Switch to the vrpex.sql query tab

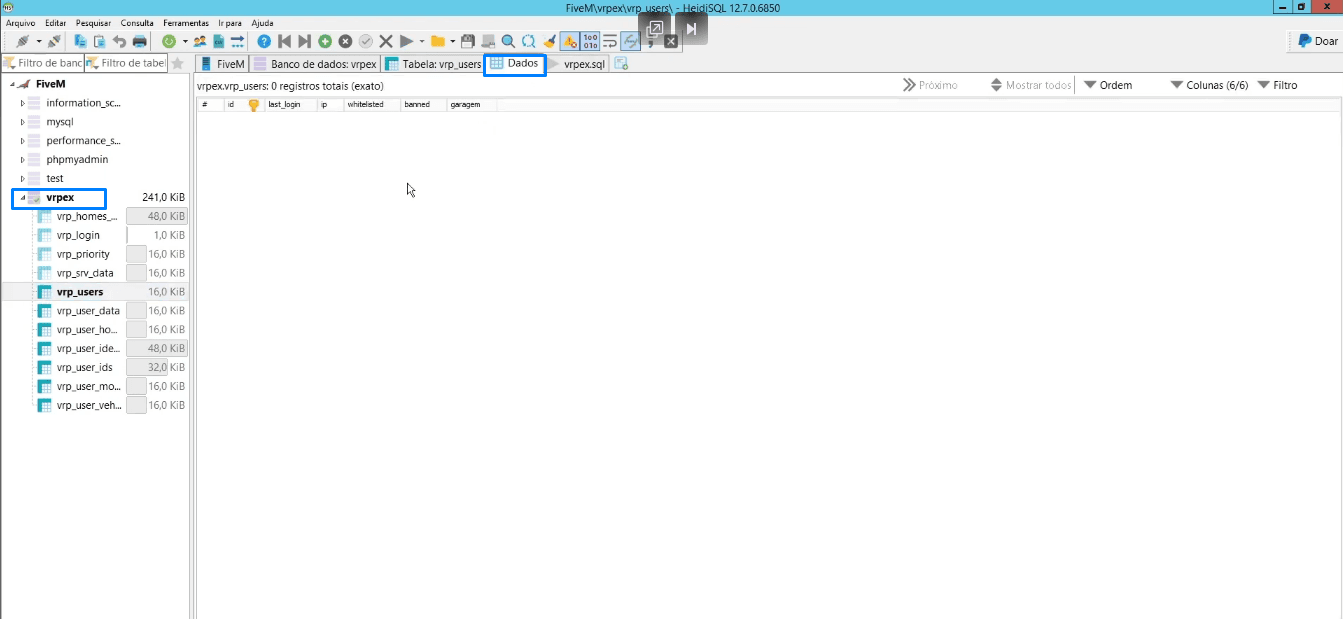click(577, 64)
